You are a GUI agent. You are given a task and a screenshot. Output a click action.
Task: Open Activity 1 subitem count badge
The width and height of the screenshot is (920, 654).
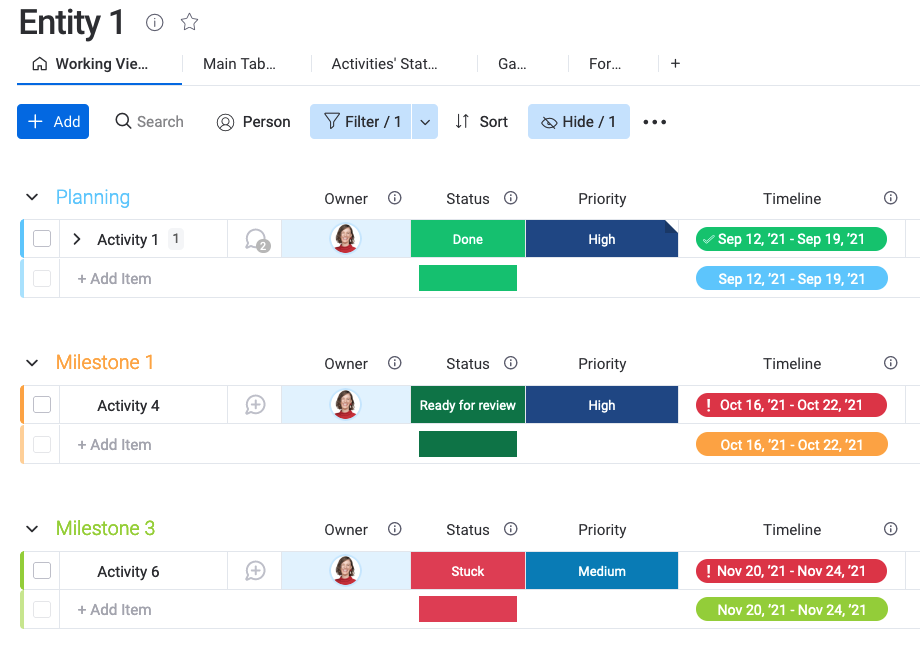[175, 239]
